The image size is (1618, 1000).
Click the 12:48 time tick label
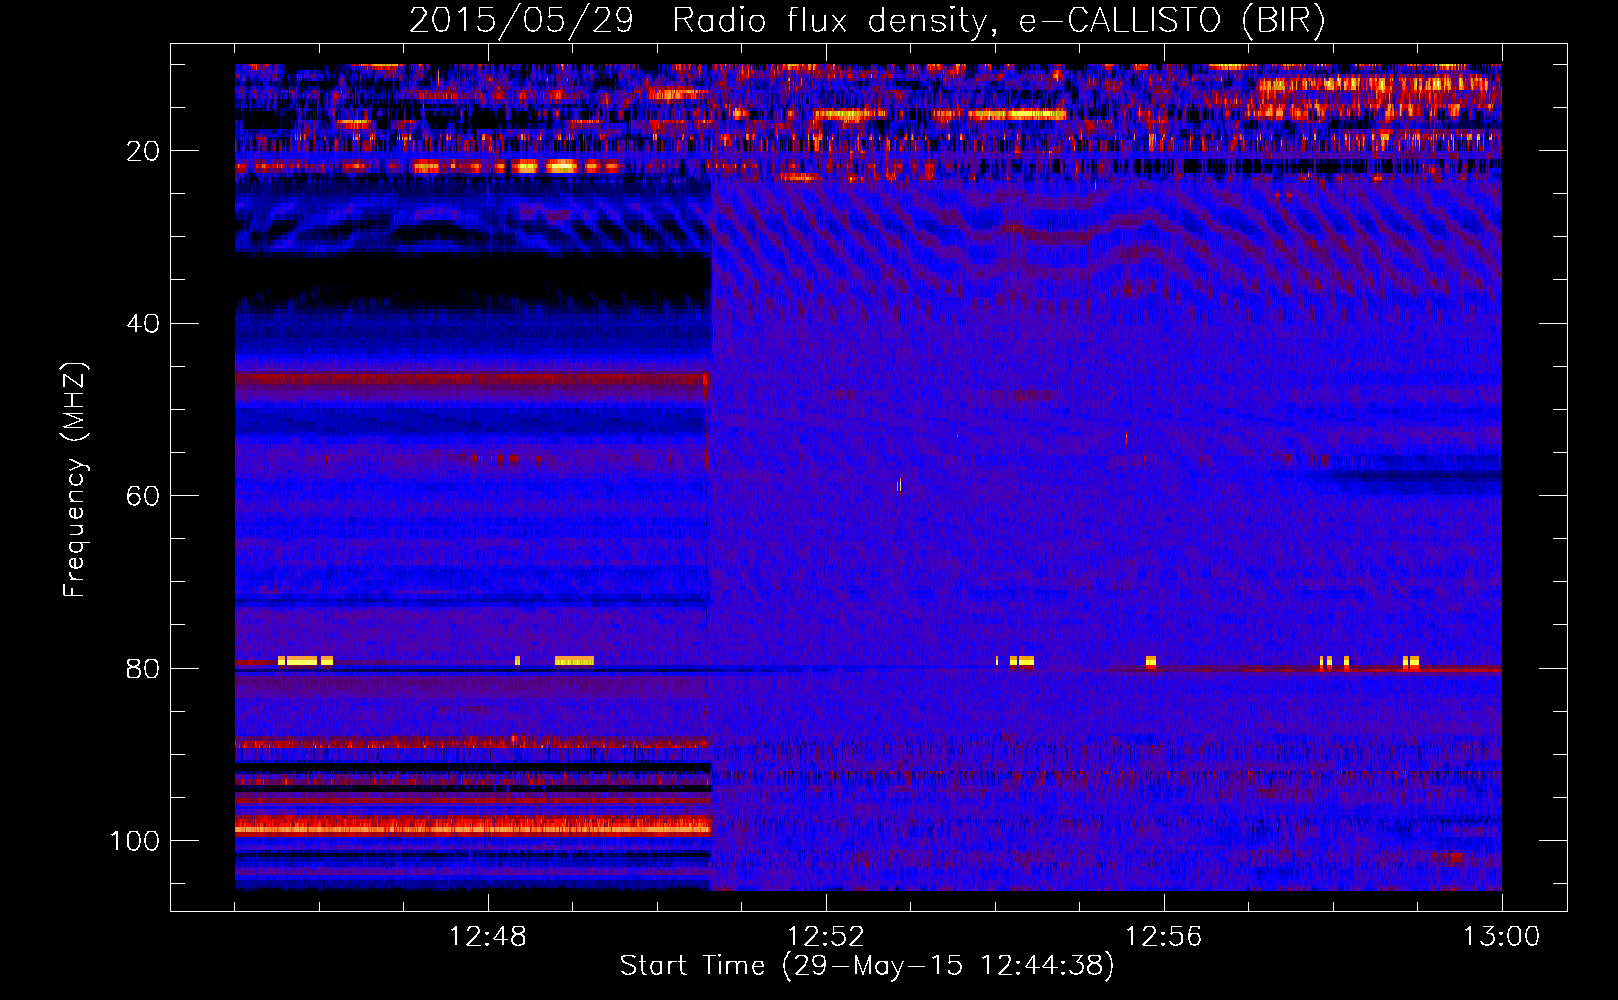pyautogui.click(x=488, y=937)
